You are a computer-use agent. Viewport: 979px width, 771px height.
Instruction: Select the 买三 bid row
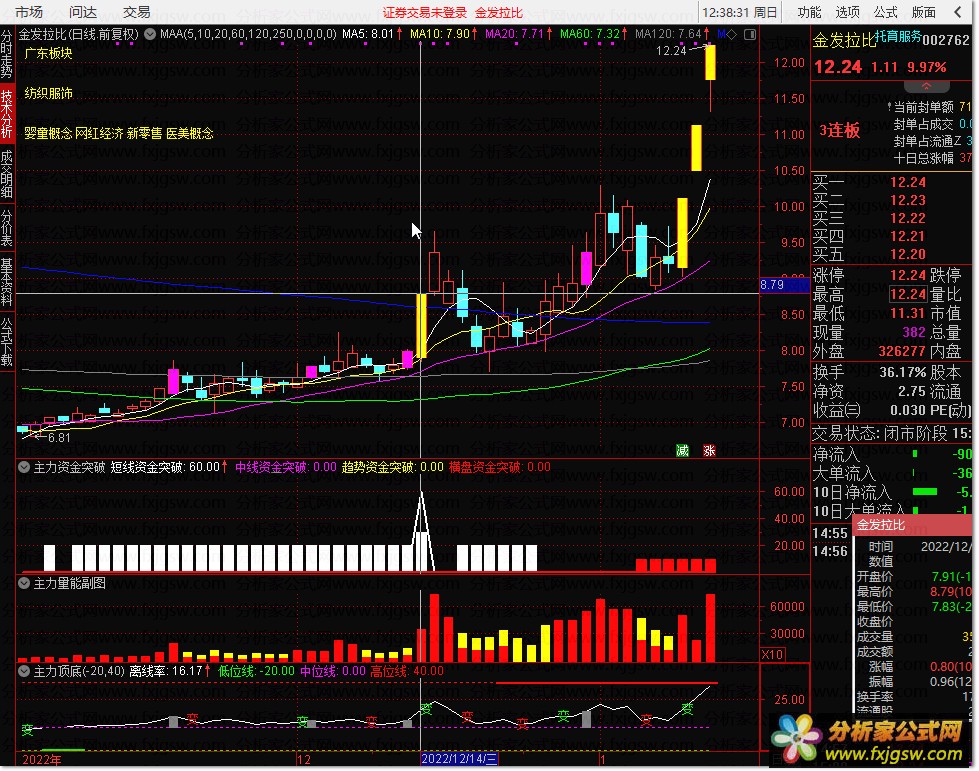tap(891, 219)
